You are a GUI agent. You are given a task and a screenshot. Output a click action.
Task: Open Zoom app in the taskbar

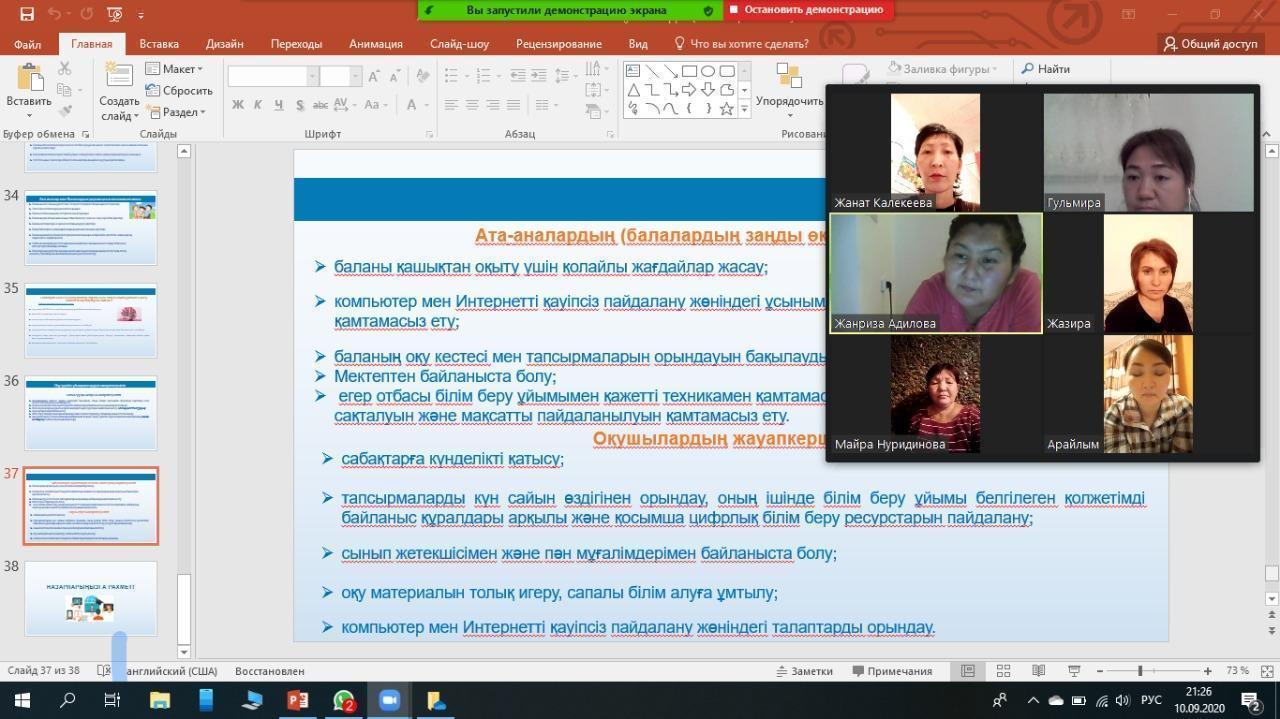point(389,700)
